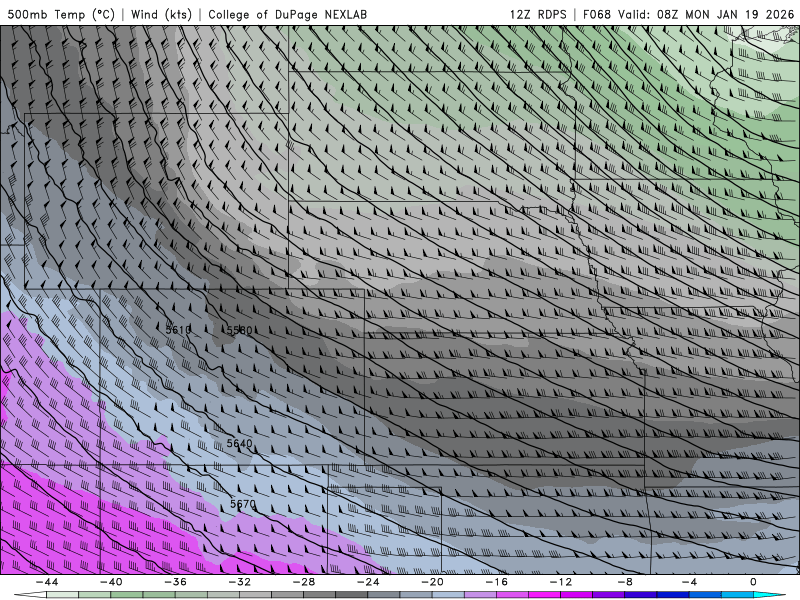Click the "08Z MON JAN 19 2026" valid time
The image size is (800, 600).
click(x=725, y=14)
